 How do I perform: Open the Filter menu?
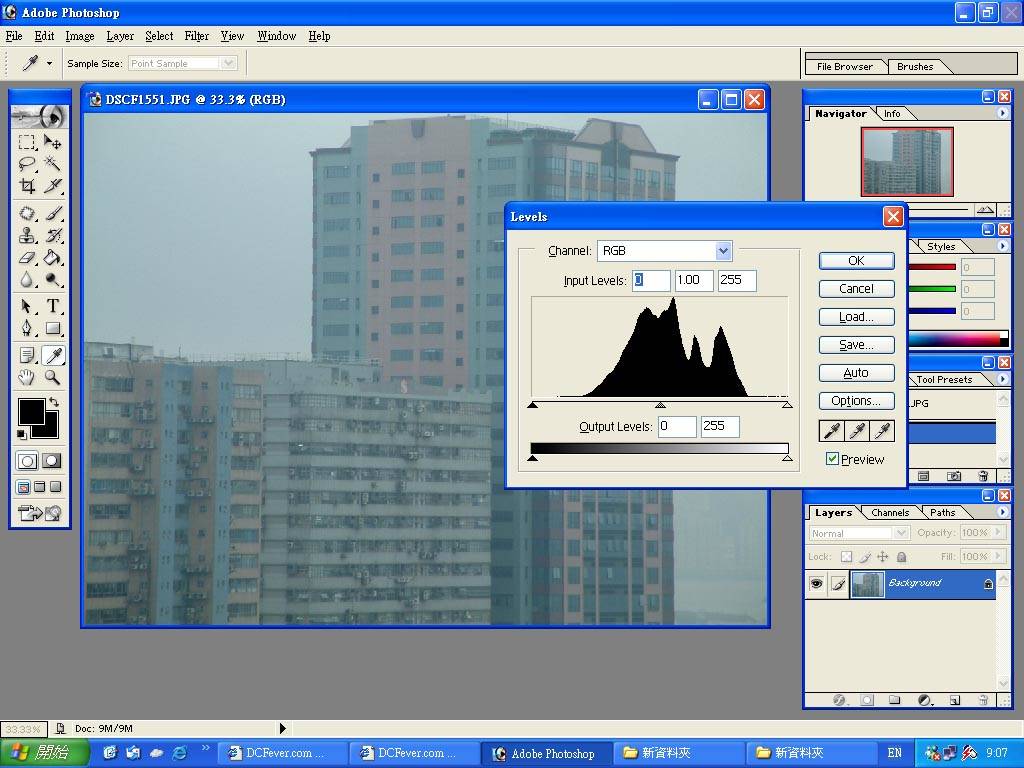click(197, 36)
